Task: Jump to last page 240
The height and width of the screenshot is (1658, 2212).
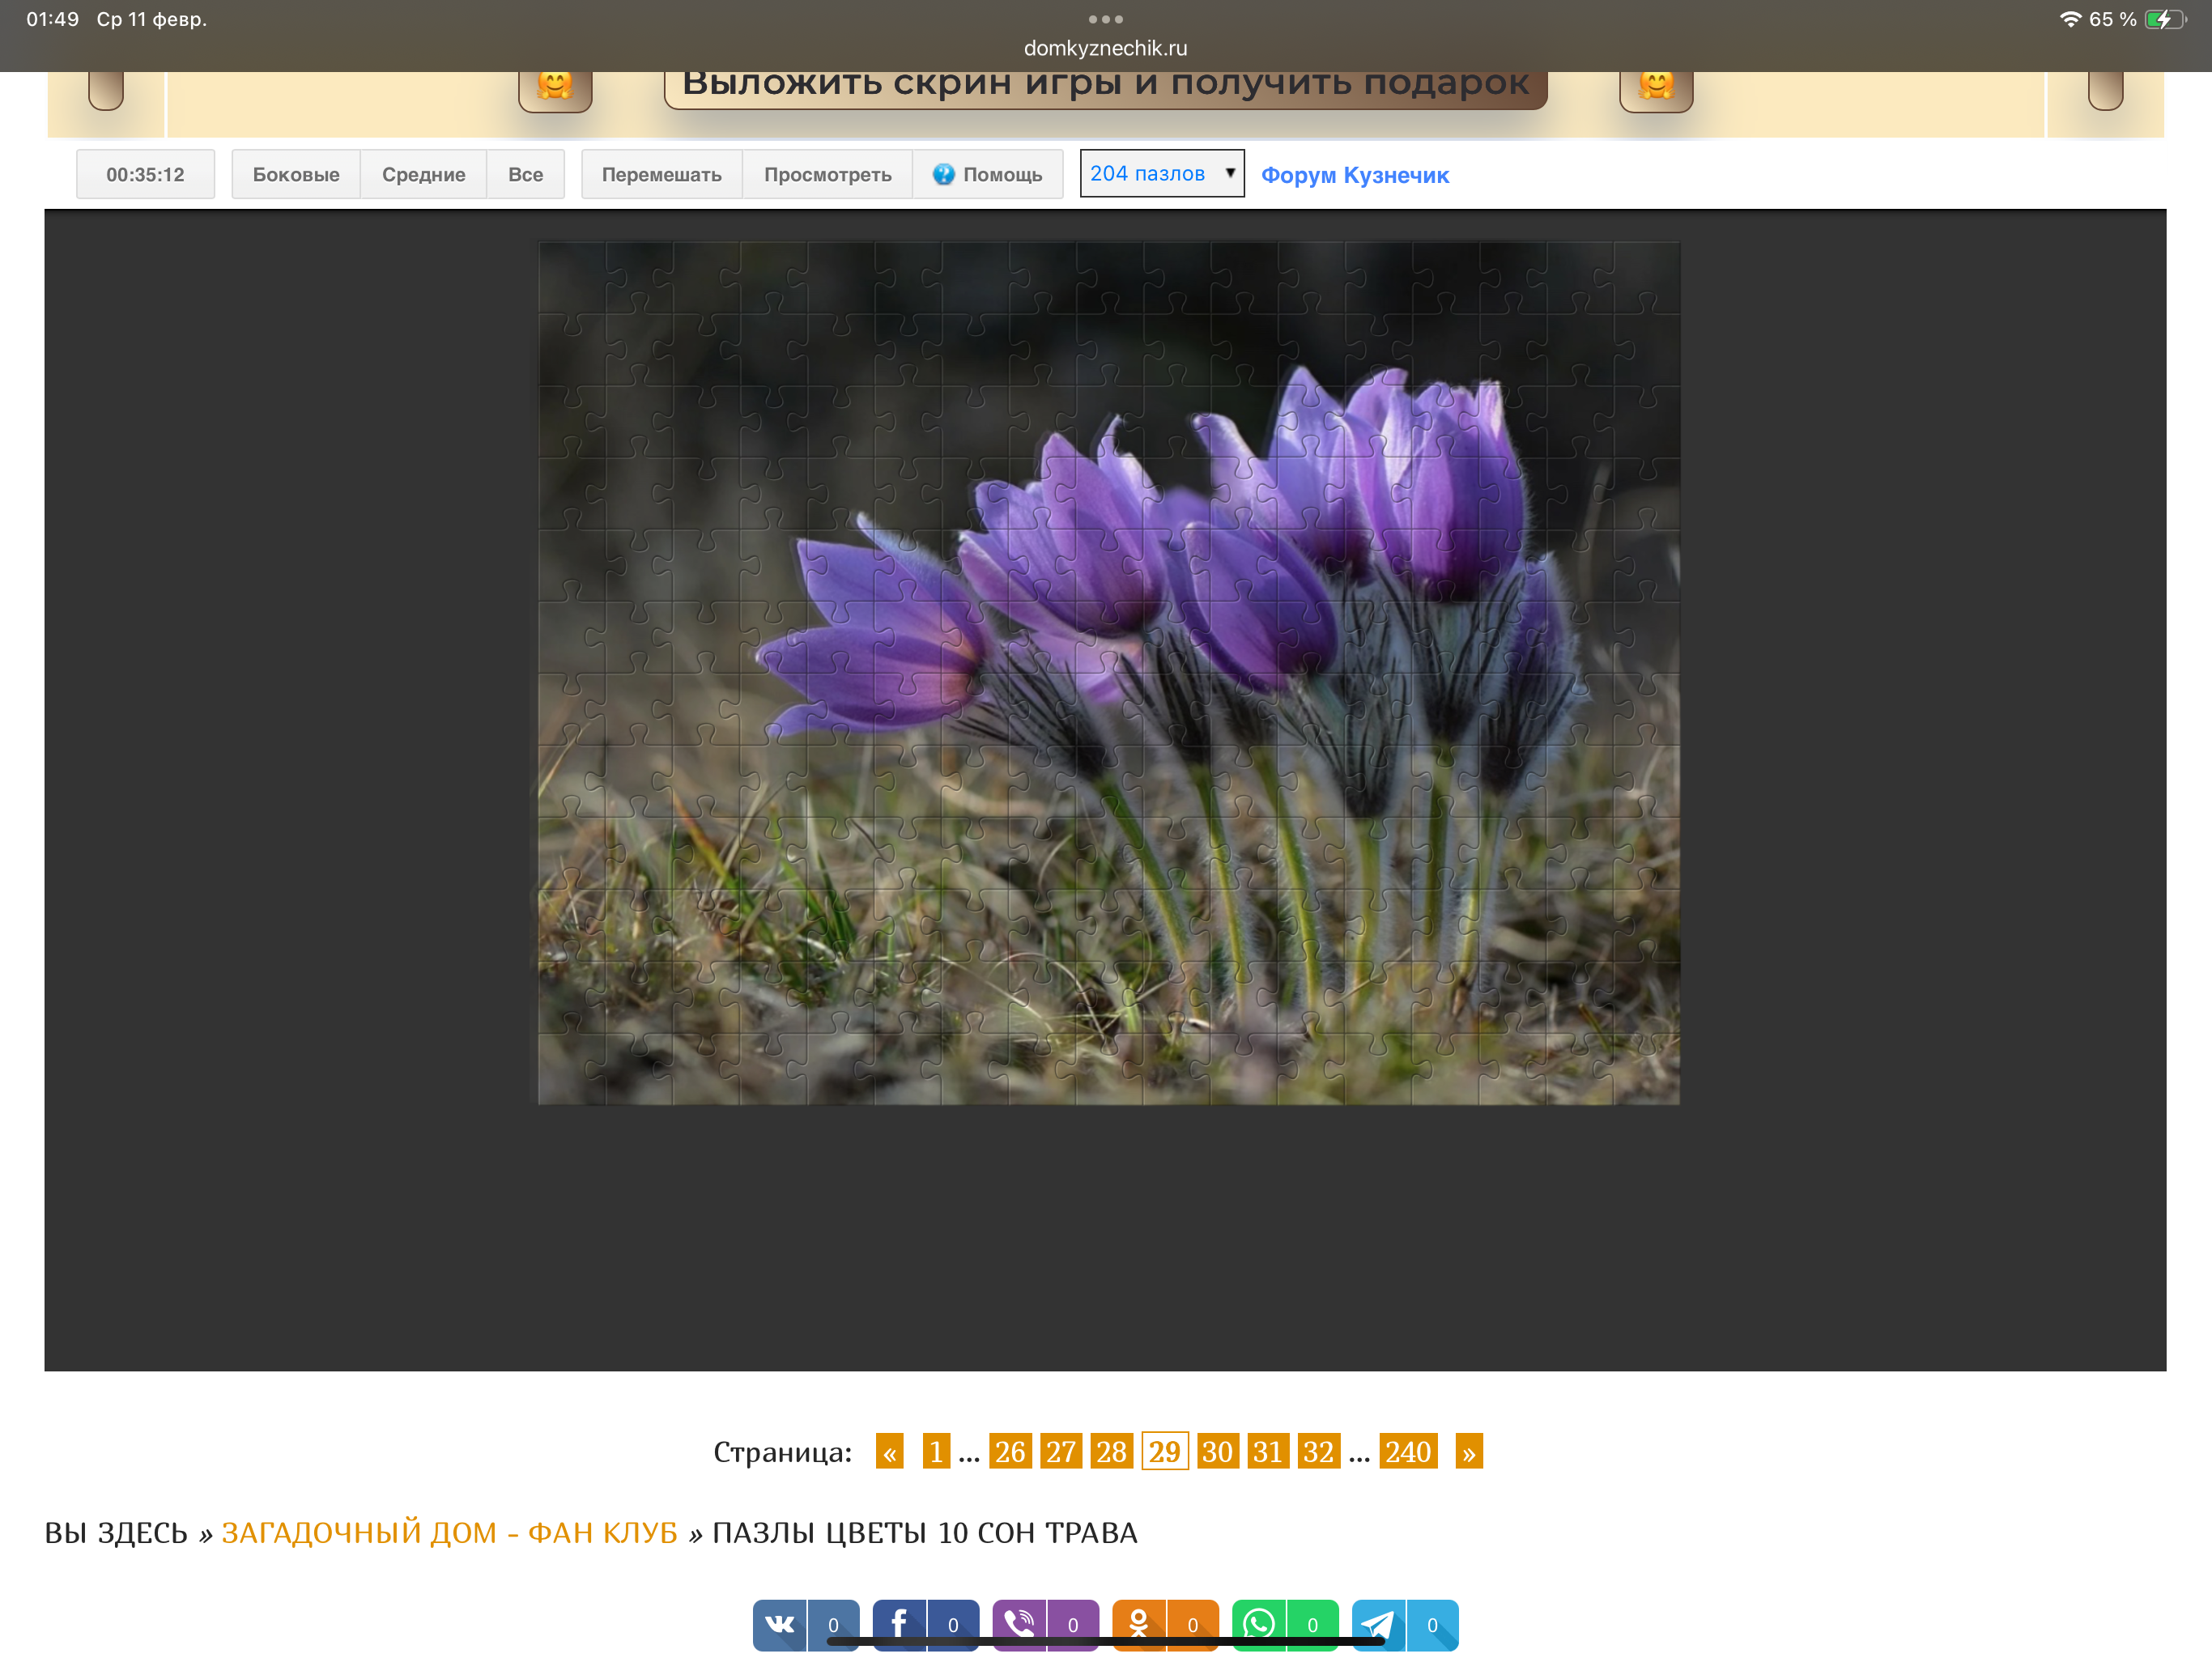Action: [x=1407, y=1451]
